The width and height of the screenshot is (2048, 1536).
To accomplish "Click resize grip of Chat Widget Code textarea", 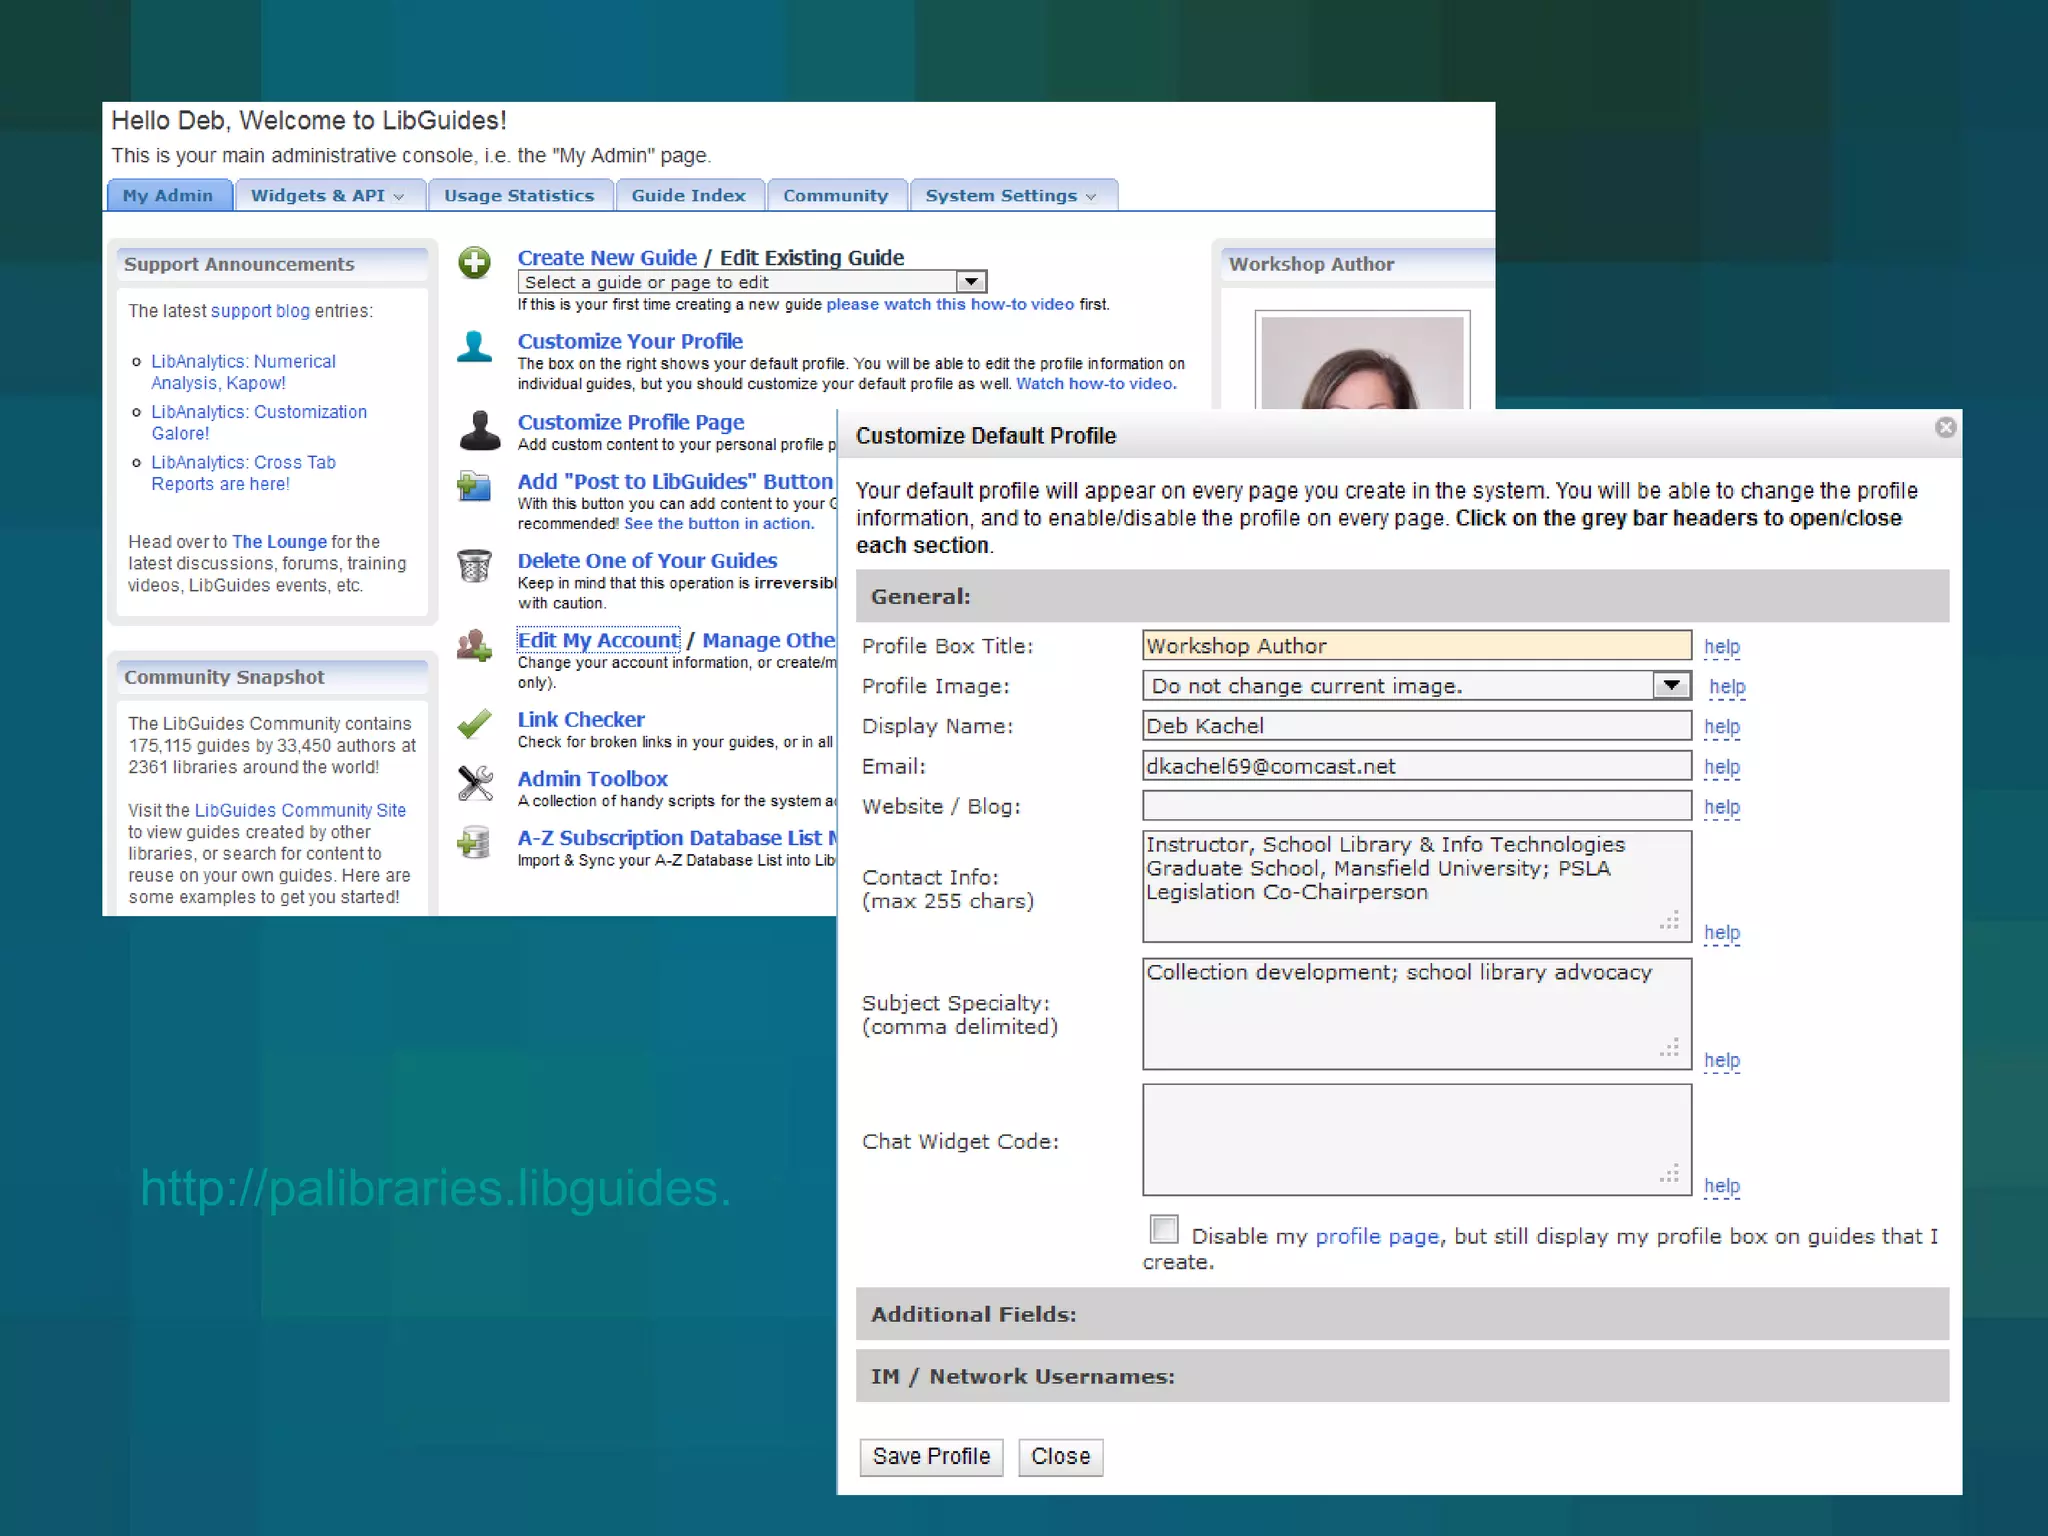I will click(1669, 1174).
